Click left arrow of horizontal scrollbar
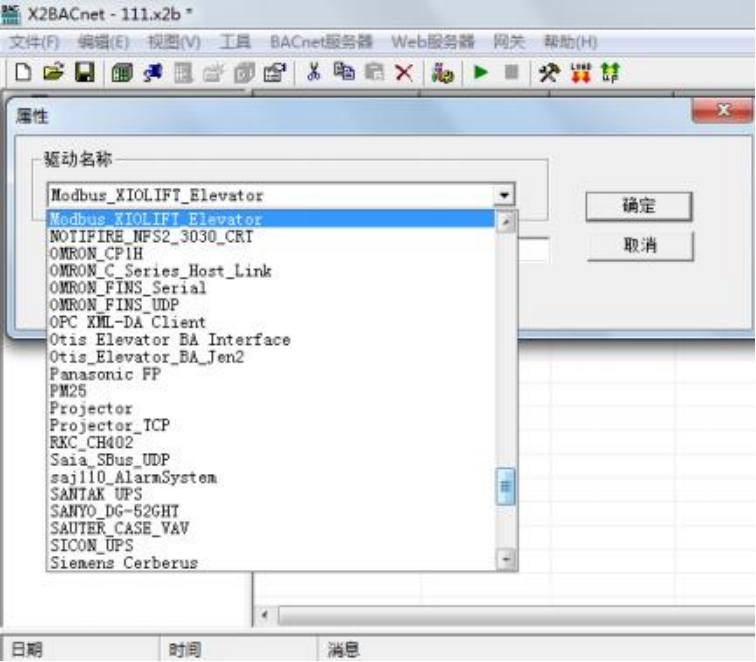 click(264, 615)
